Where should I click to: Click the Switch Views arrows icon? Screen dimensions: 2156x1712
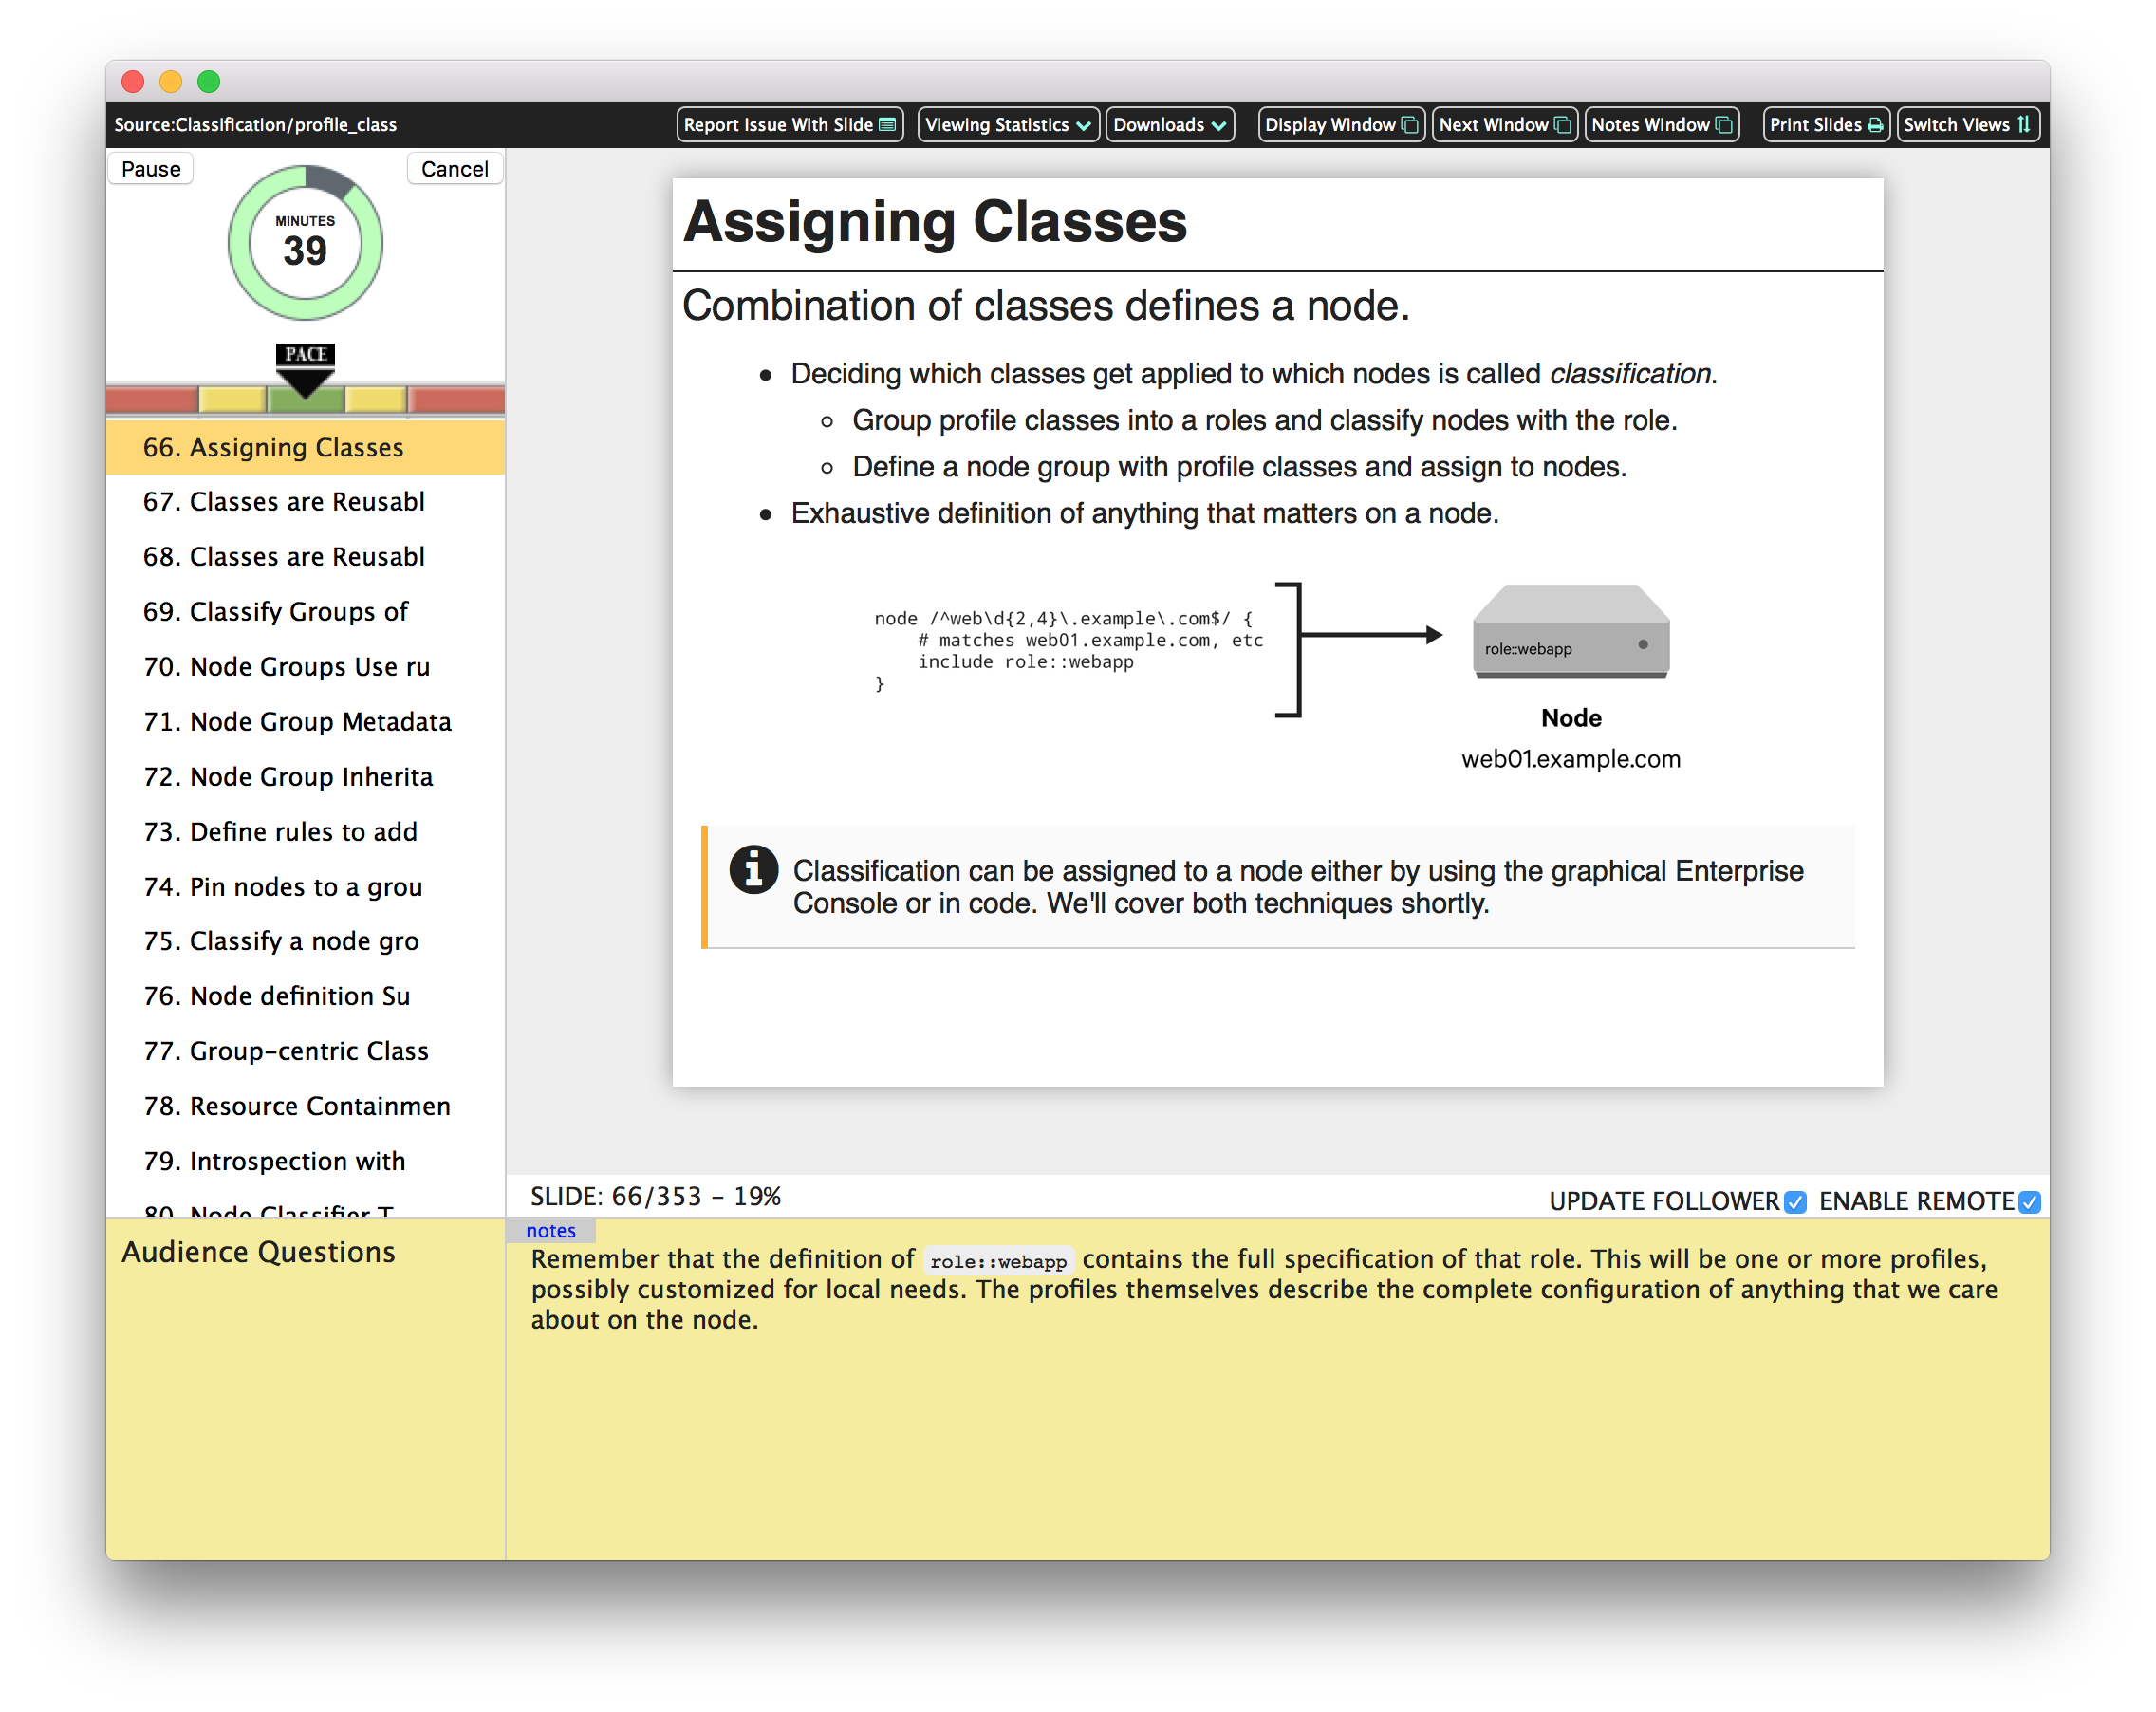click(2024, 125)
